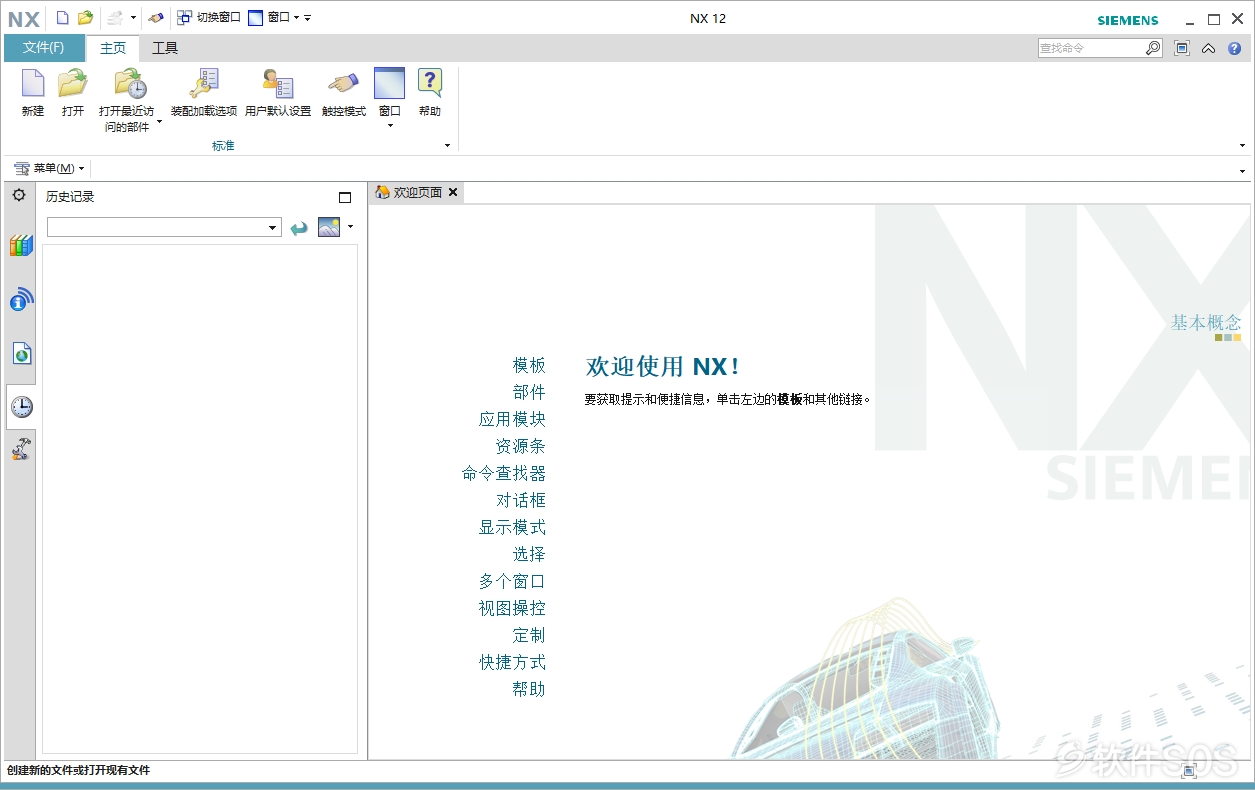Click the 查找命令 command search field
The image size is (1255, 790).
1090,48
